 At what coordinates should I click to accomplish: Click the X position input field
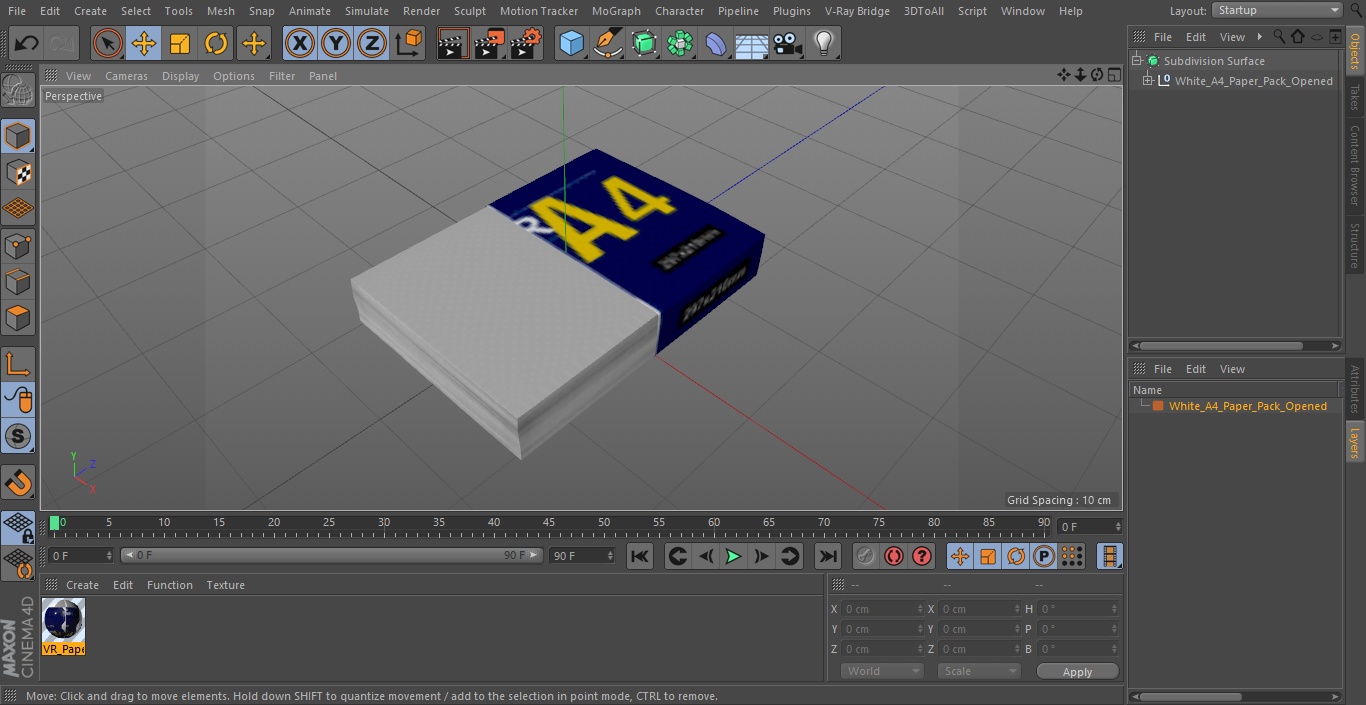(x=883, y=609)
